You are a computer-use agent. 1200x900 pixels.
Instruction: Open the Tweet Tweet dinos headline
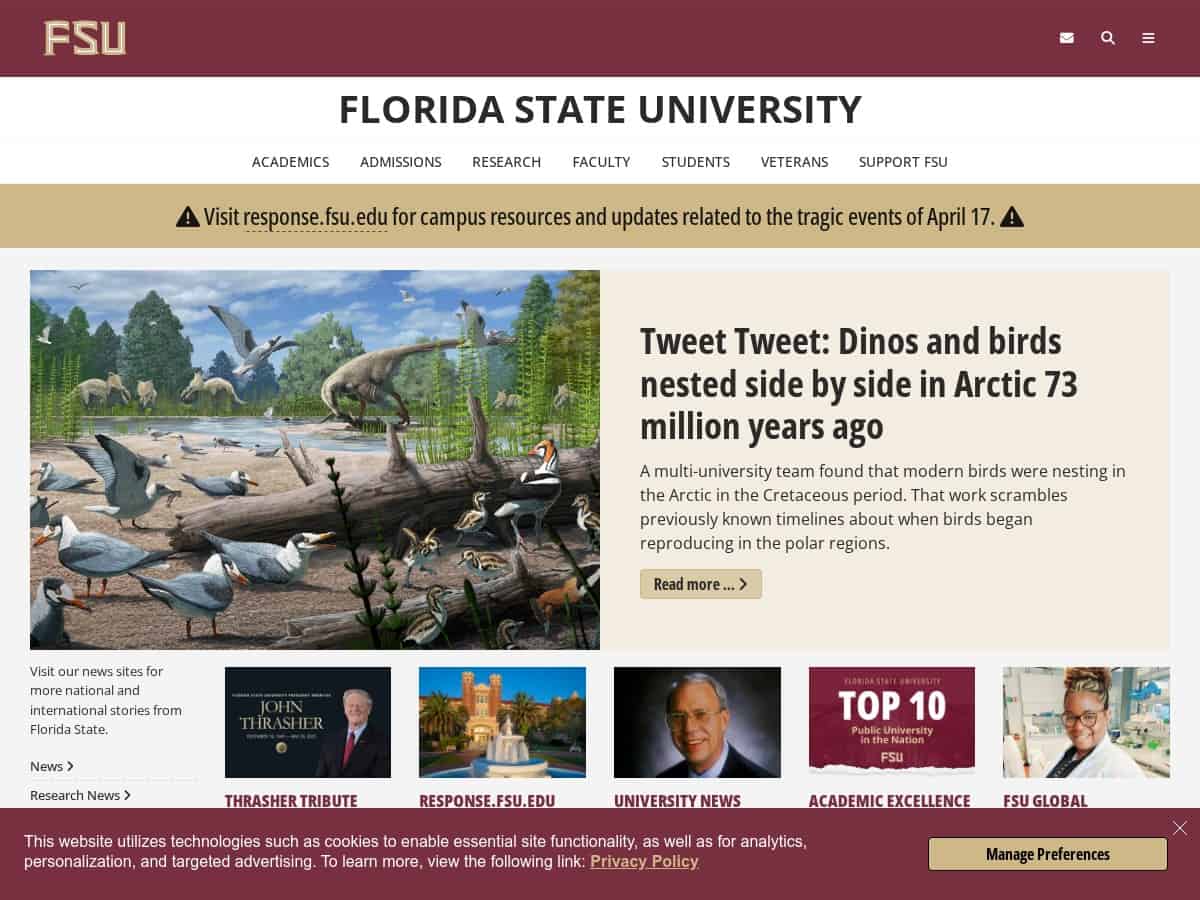[x=859, y=384]
